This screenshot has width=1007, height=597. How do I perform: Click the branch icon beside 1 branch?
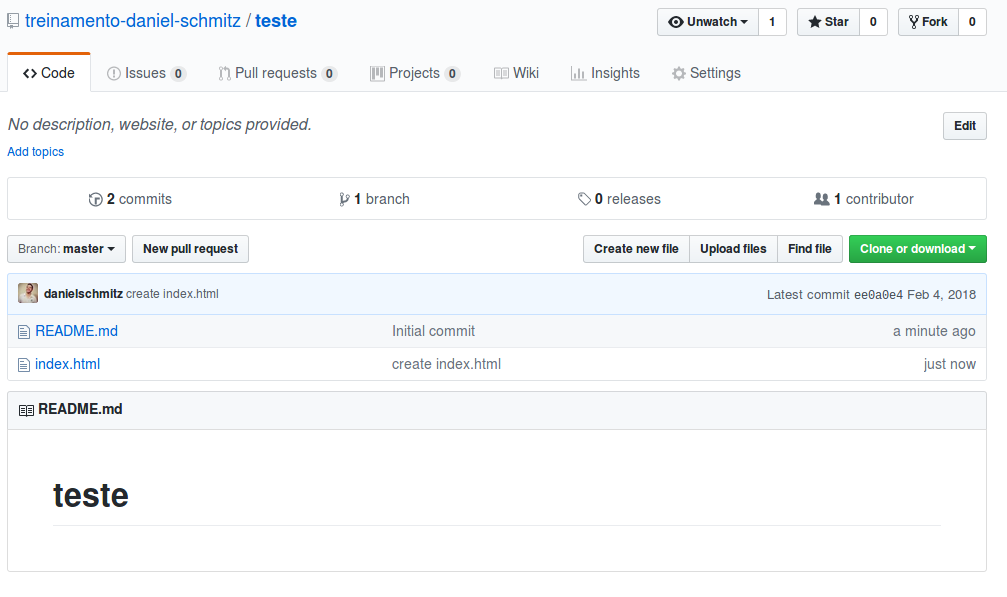pos(344,200)
